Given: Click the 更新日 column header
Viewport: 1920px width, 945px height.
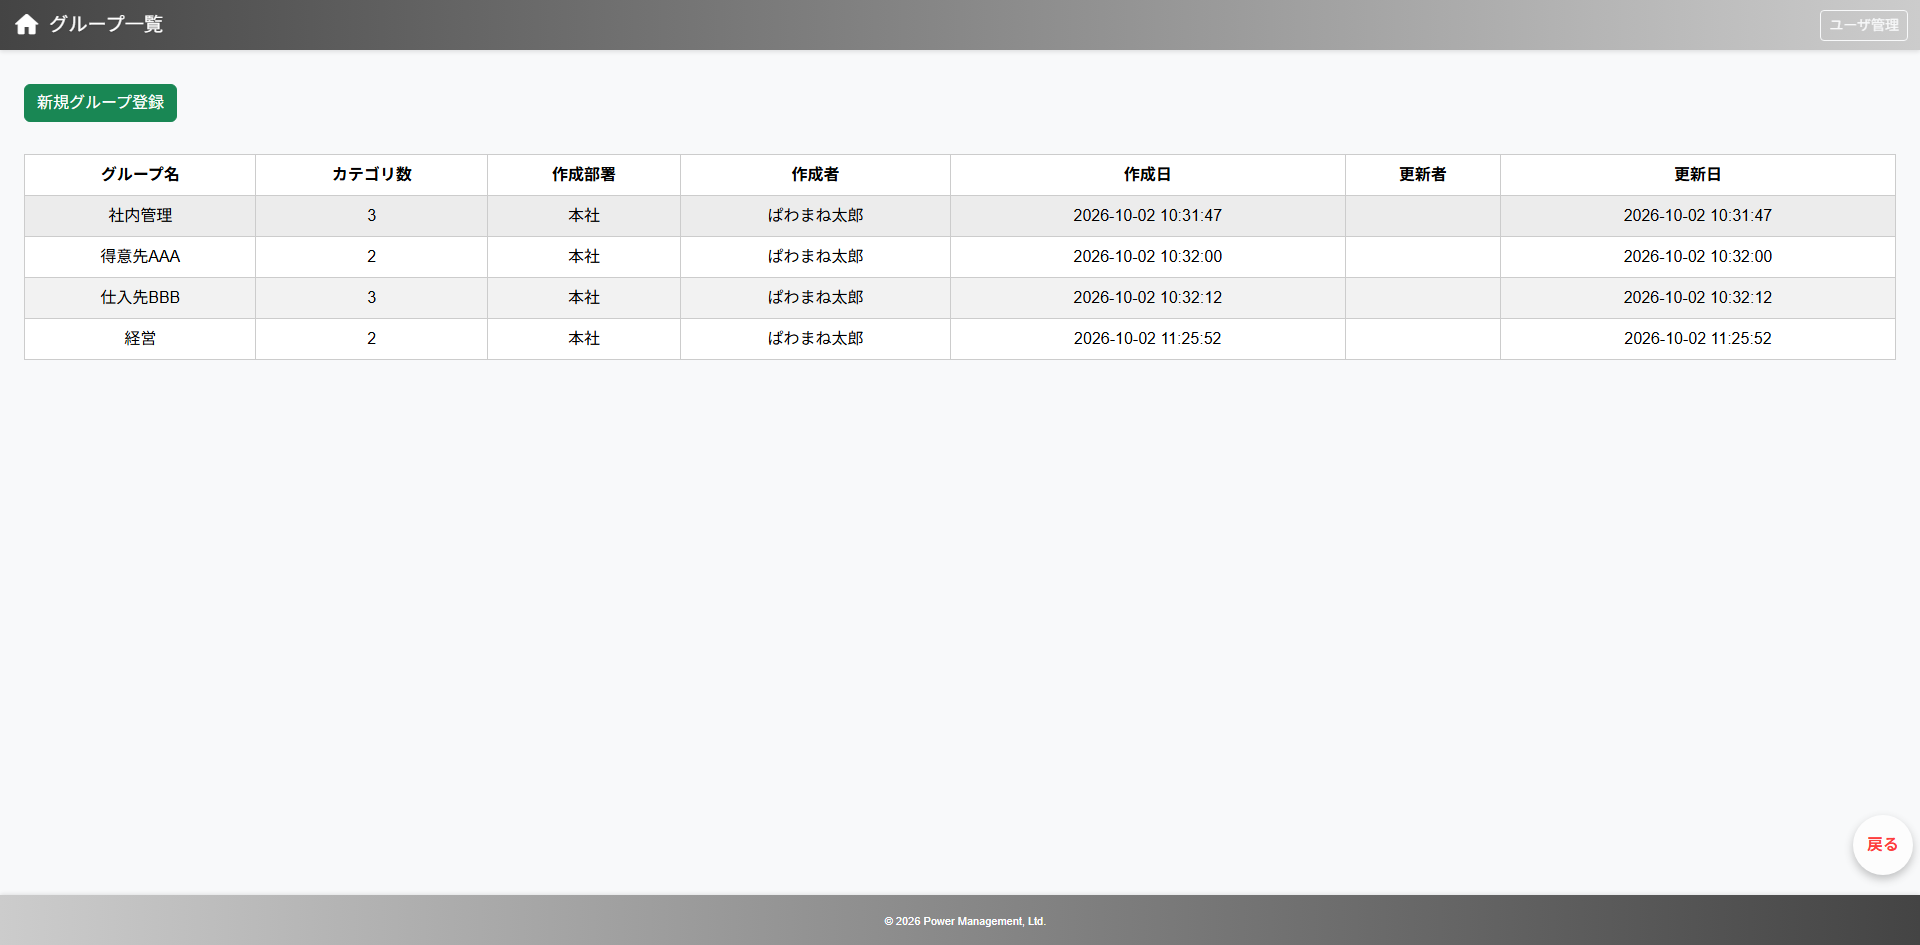Looking at the screenshot, I should pos(1697,175).
